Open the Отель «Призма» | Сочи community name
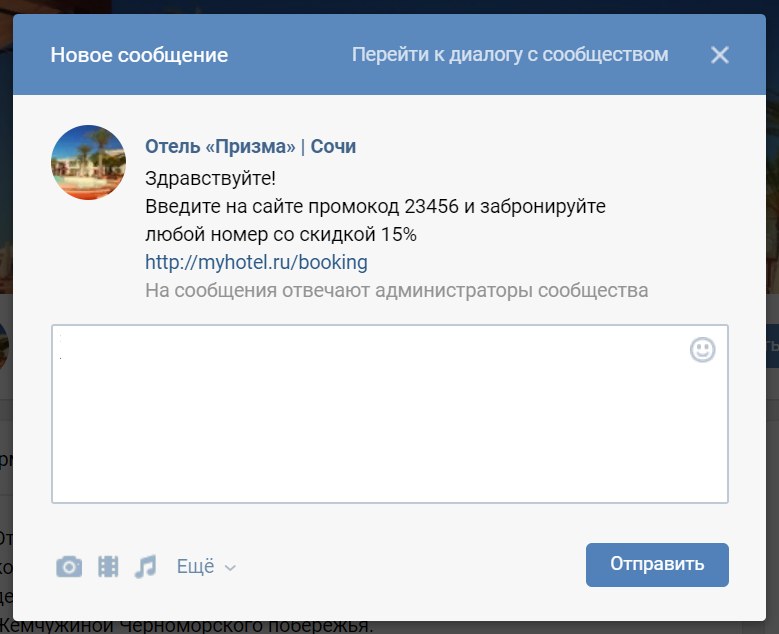 (x=250, y=147)
